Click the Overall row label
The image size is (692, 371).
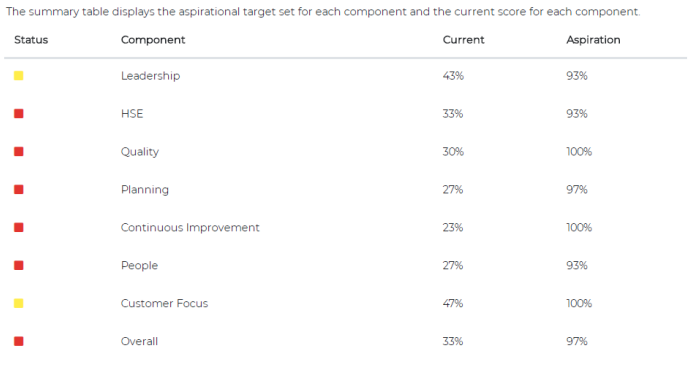point(139,341)
